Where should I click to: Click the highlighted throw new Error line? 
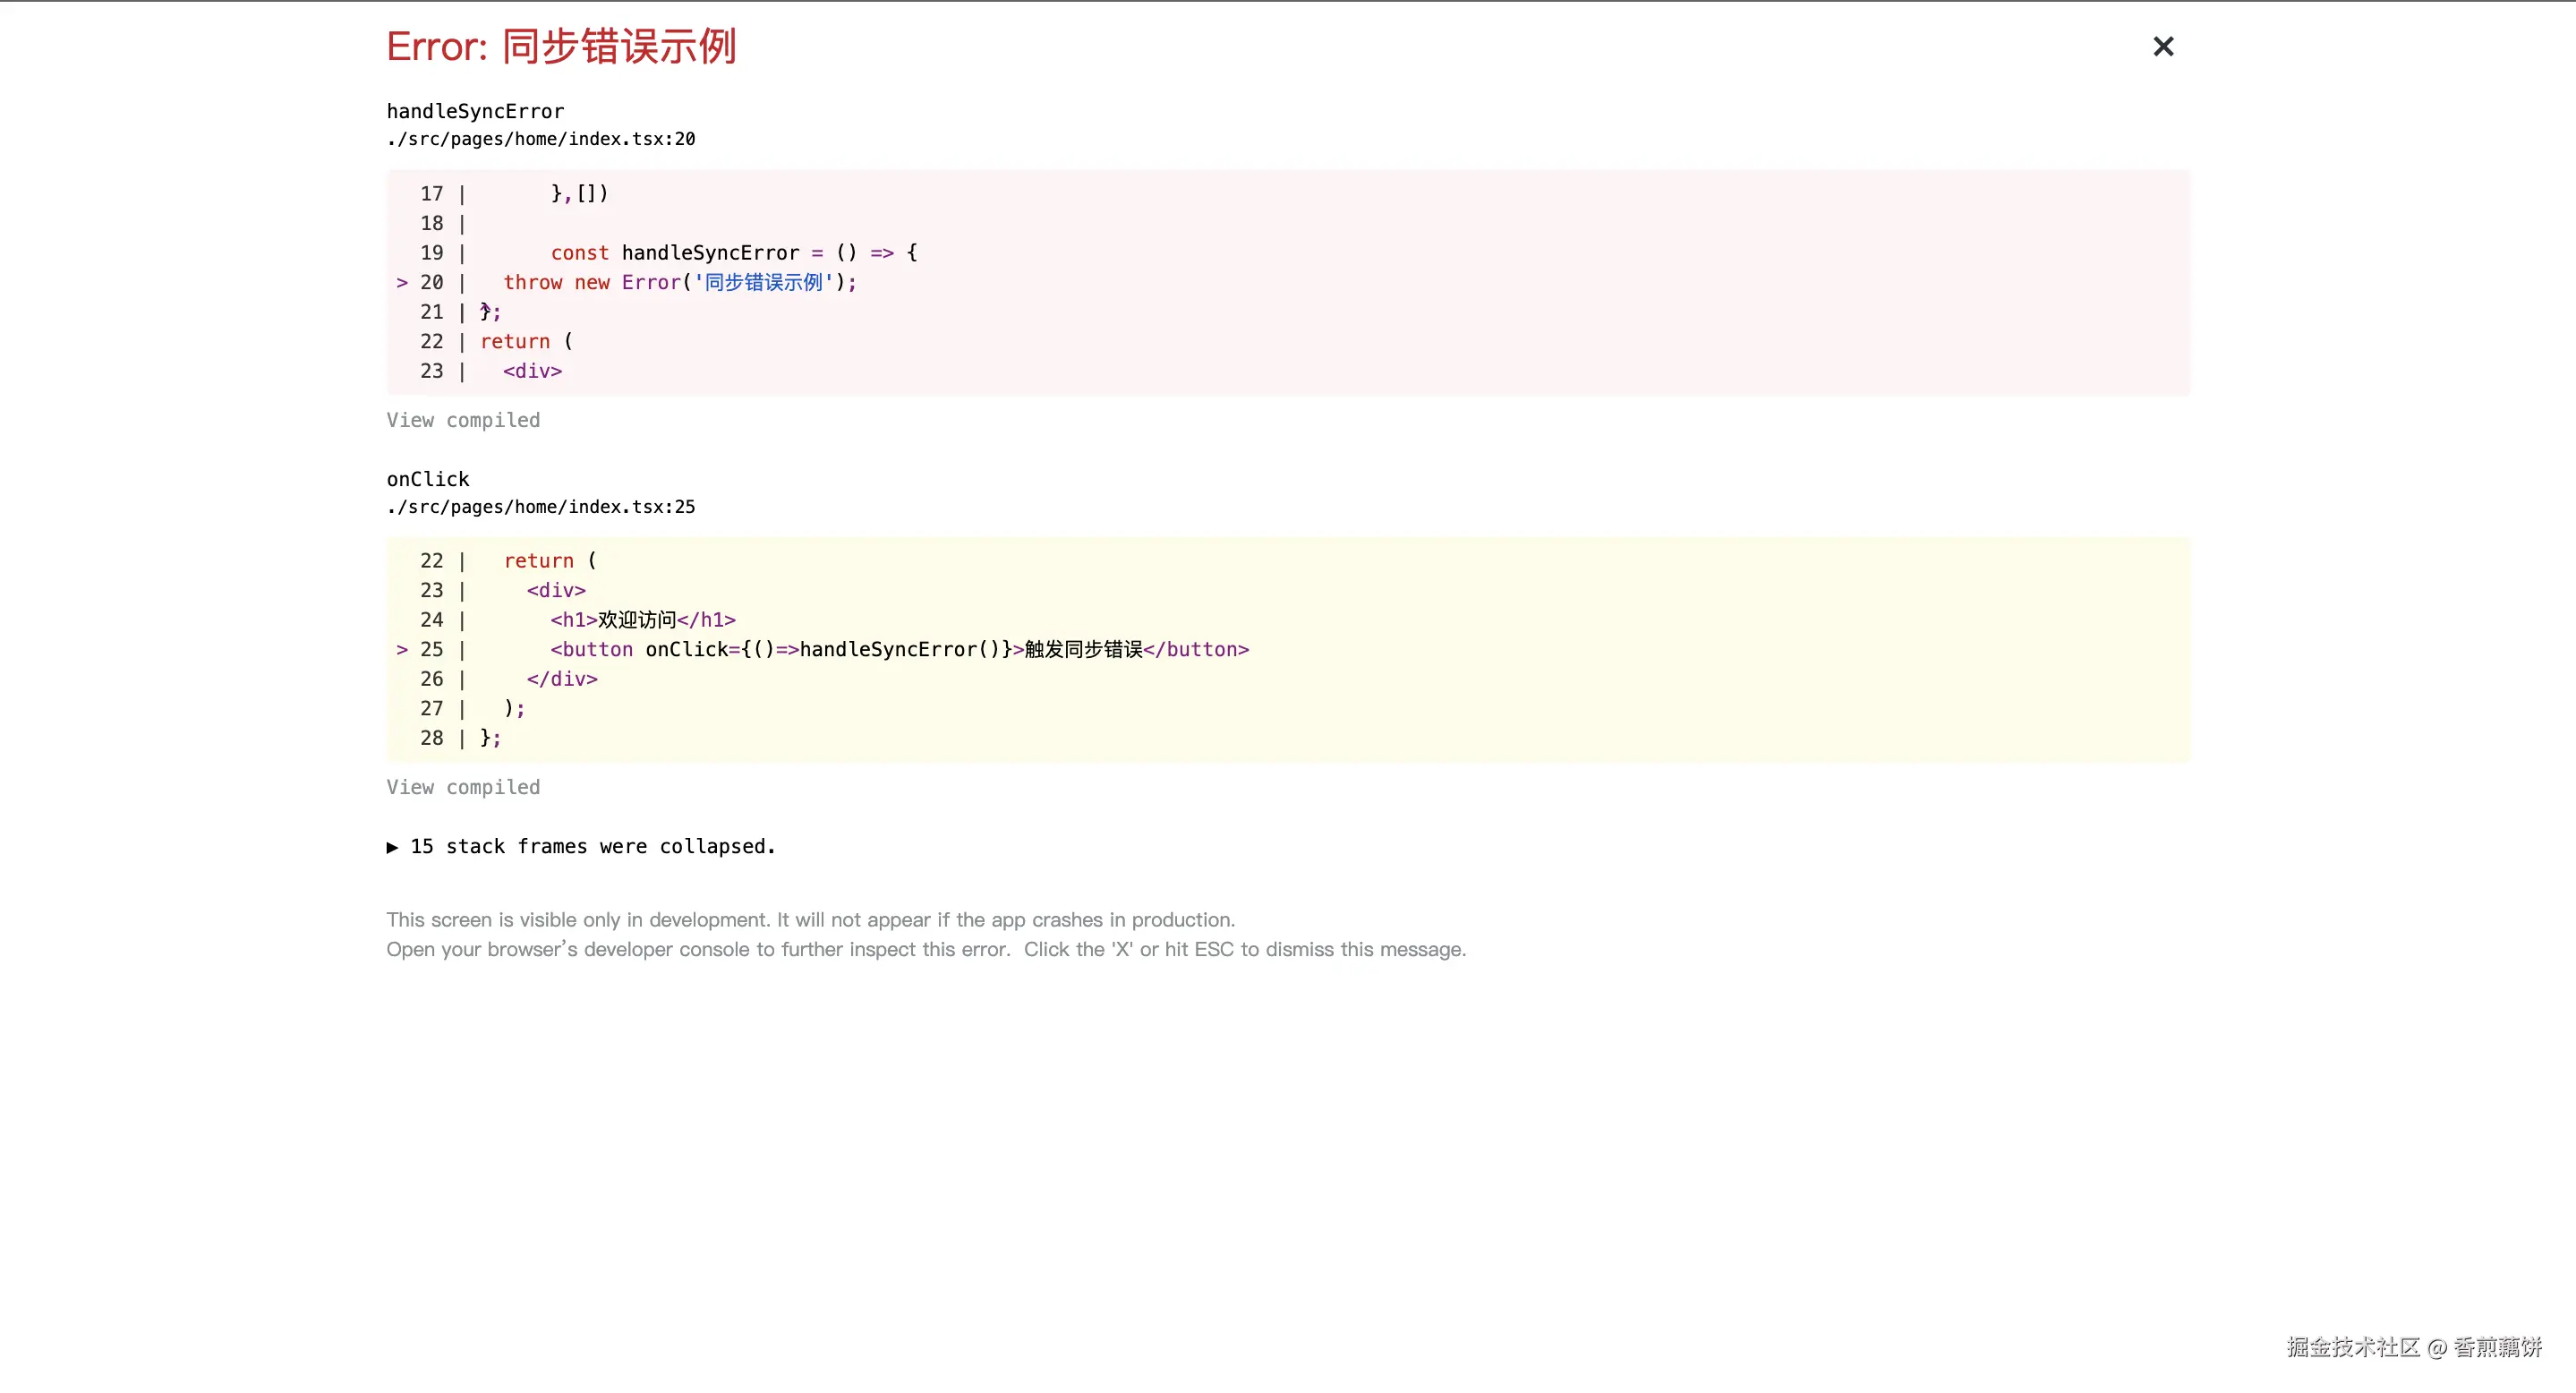click(x=680, y=282)
